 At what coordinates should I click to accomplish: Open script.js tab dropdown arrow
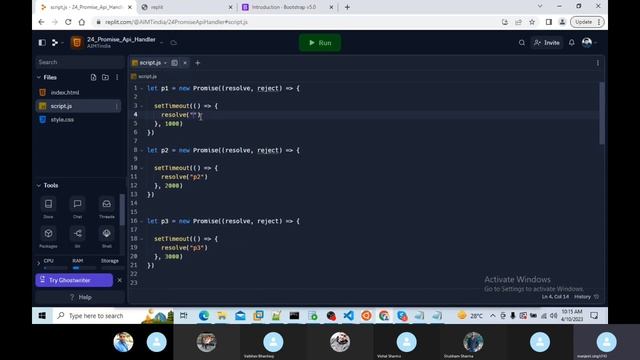(165, 63)
